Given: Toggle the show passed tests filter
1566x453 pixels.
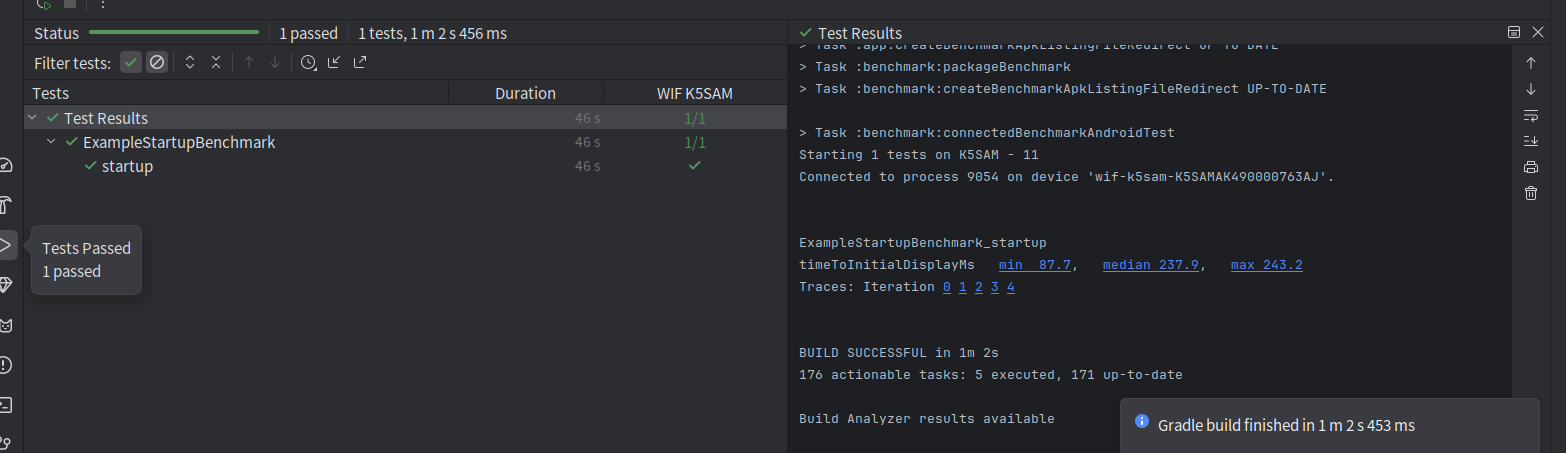Looking at the screenshot, I should click(x=131, y=62).
